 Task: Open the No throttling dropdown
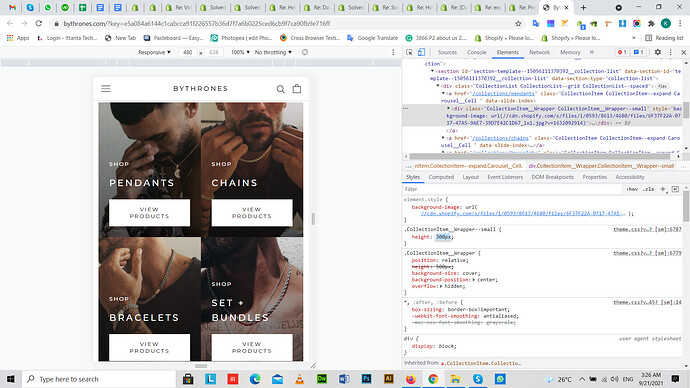(x=273, y=52)
